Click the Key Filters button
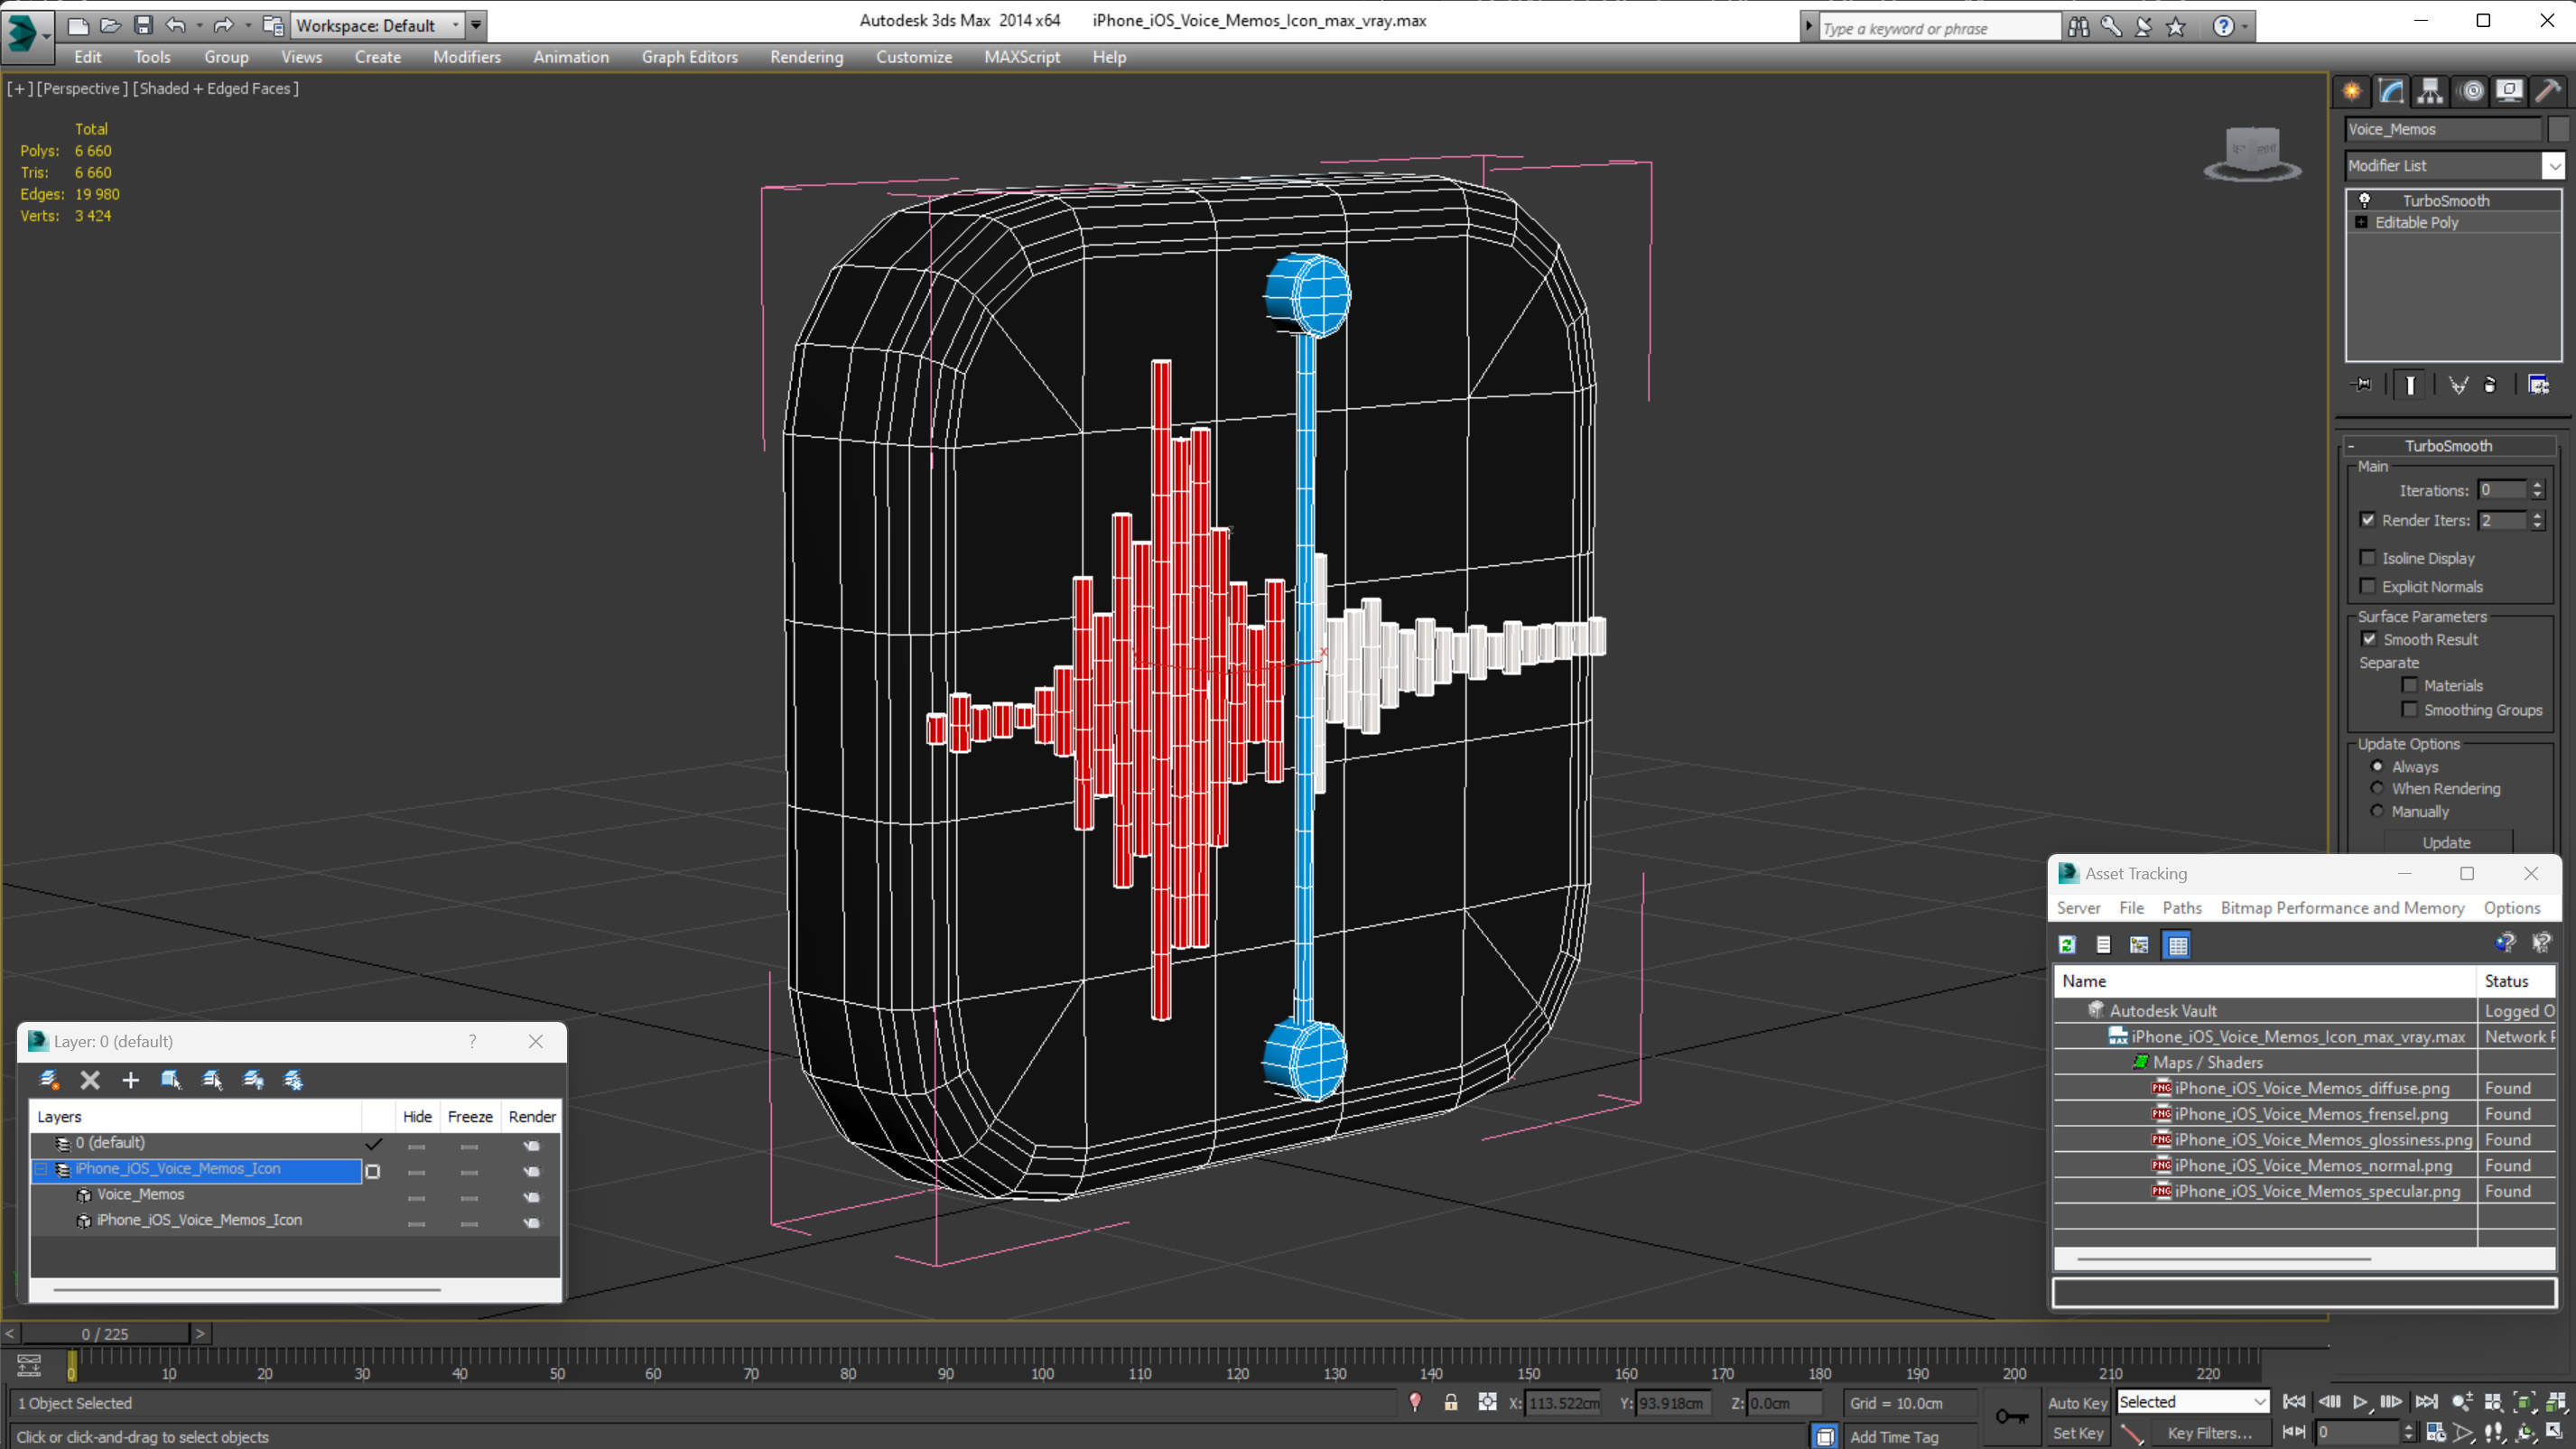This screenshot has height=1449, width=2576. click(x=2209, y=1433)
